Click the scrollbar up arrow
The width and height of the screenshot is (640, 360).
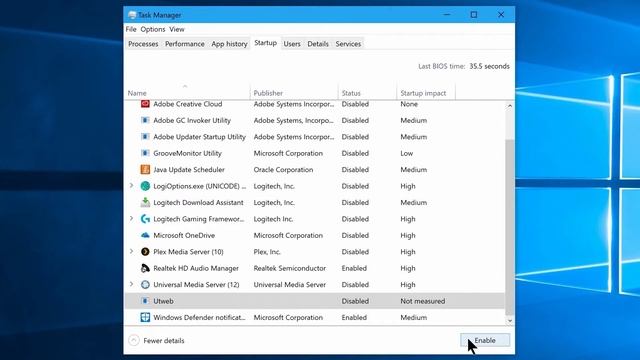point(509,106)
